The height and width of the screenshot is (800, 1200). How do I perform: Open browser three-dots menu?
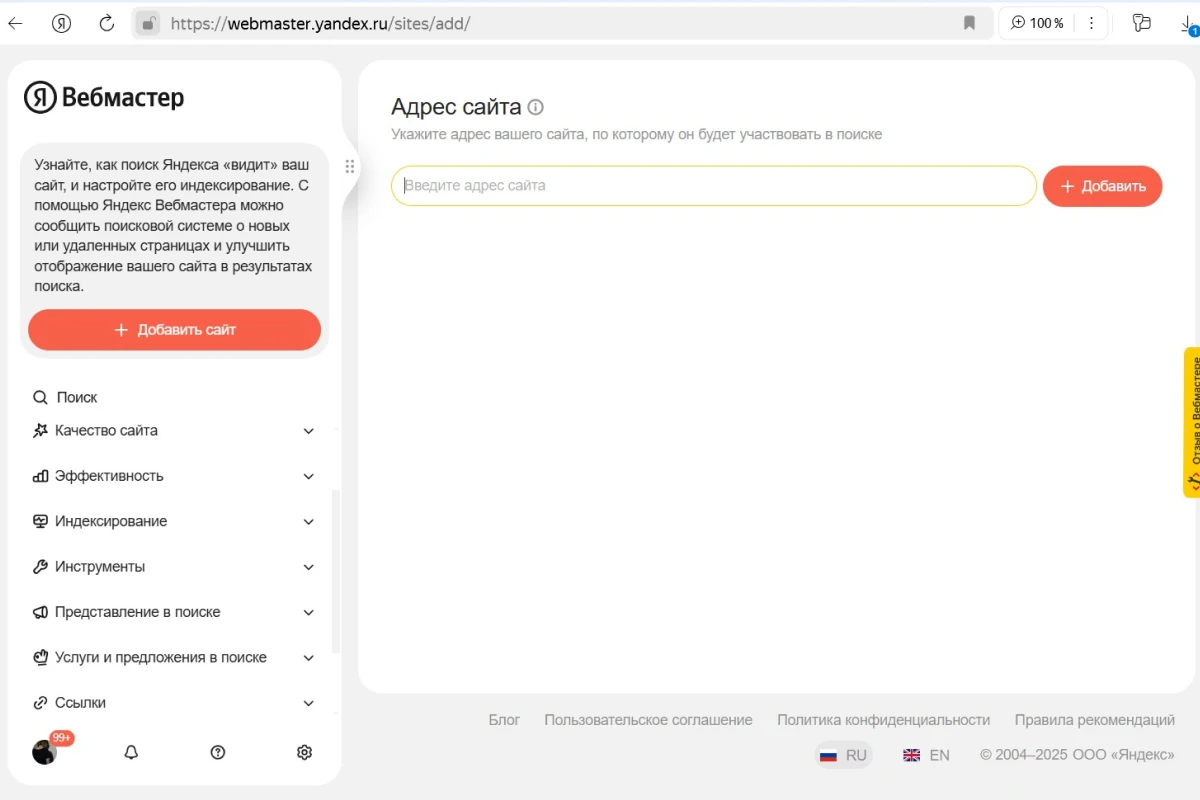(x=1091, y=23)
